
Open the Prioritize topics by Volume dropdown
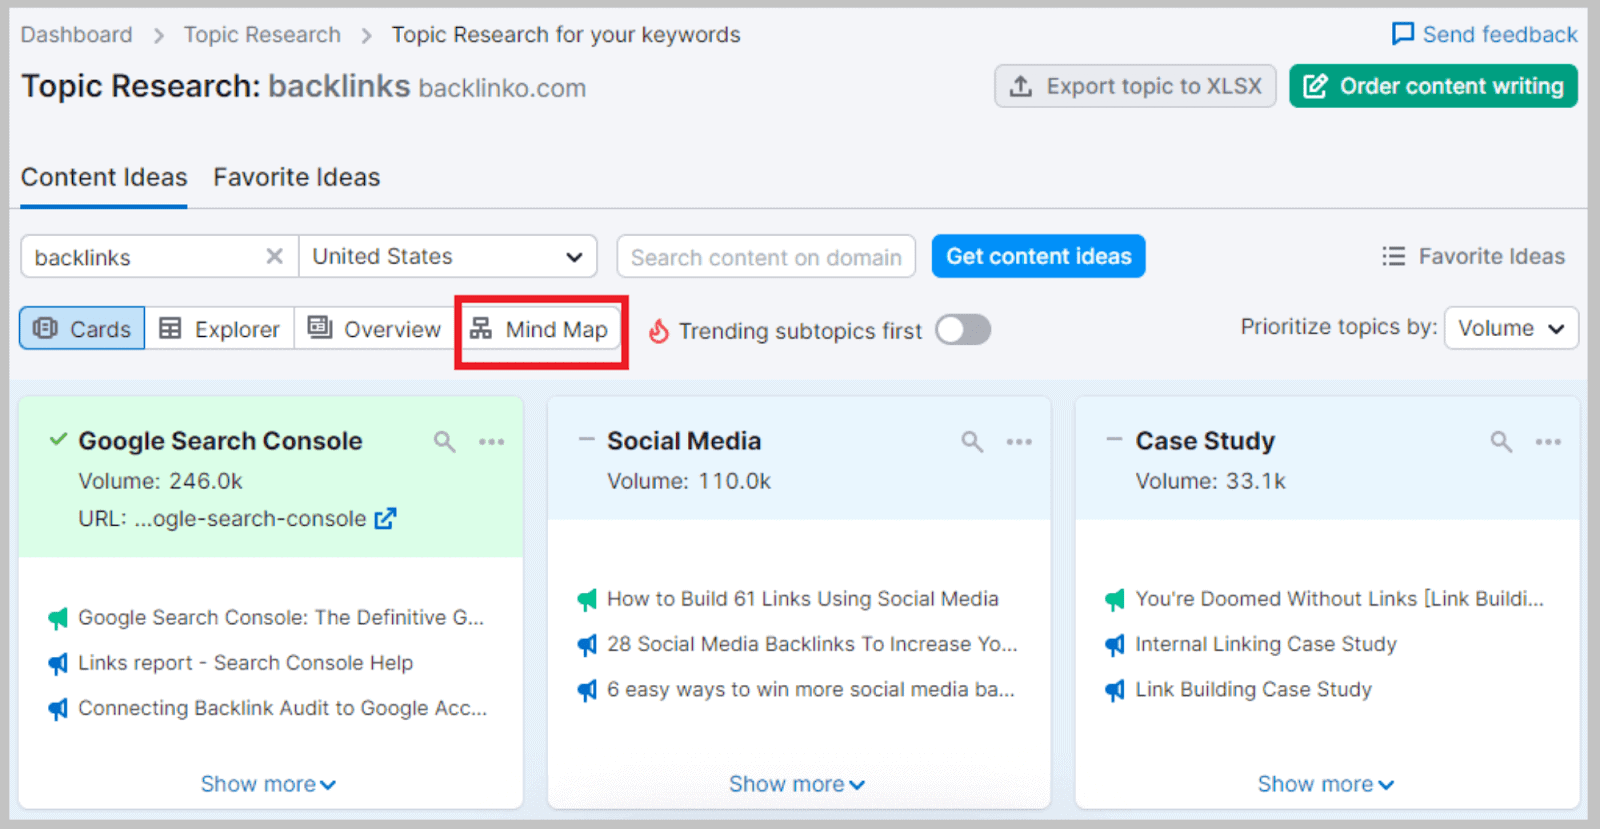[x=1511, y=328]
